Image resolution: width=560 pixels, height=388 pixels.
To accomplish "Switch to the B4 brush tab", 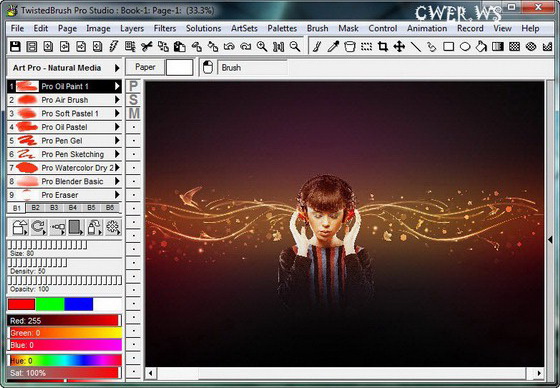I will pyautogui.click(x=72, y=208).
